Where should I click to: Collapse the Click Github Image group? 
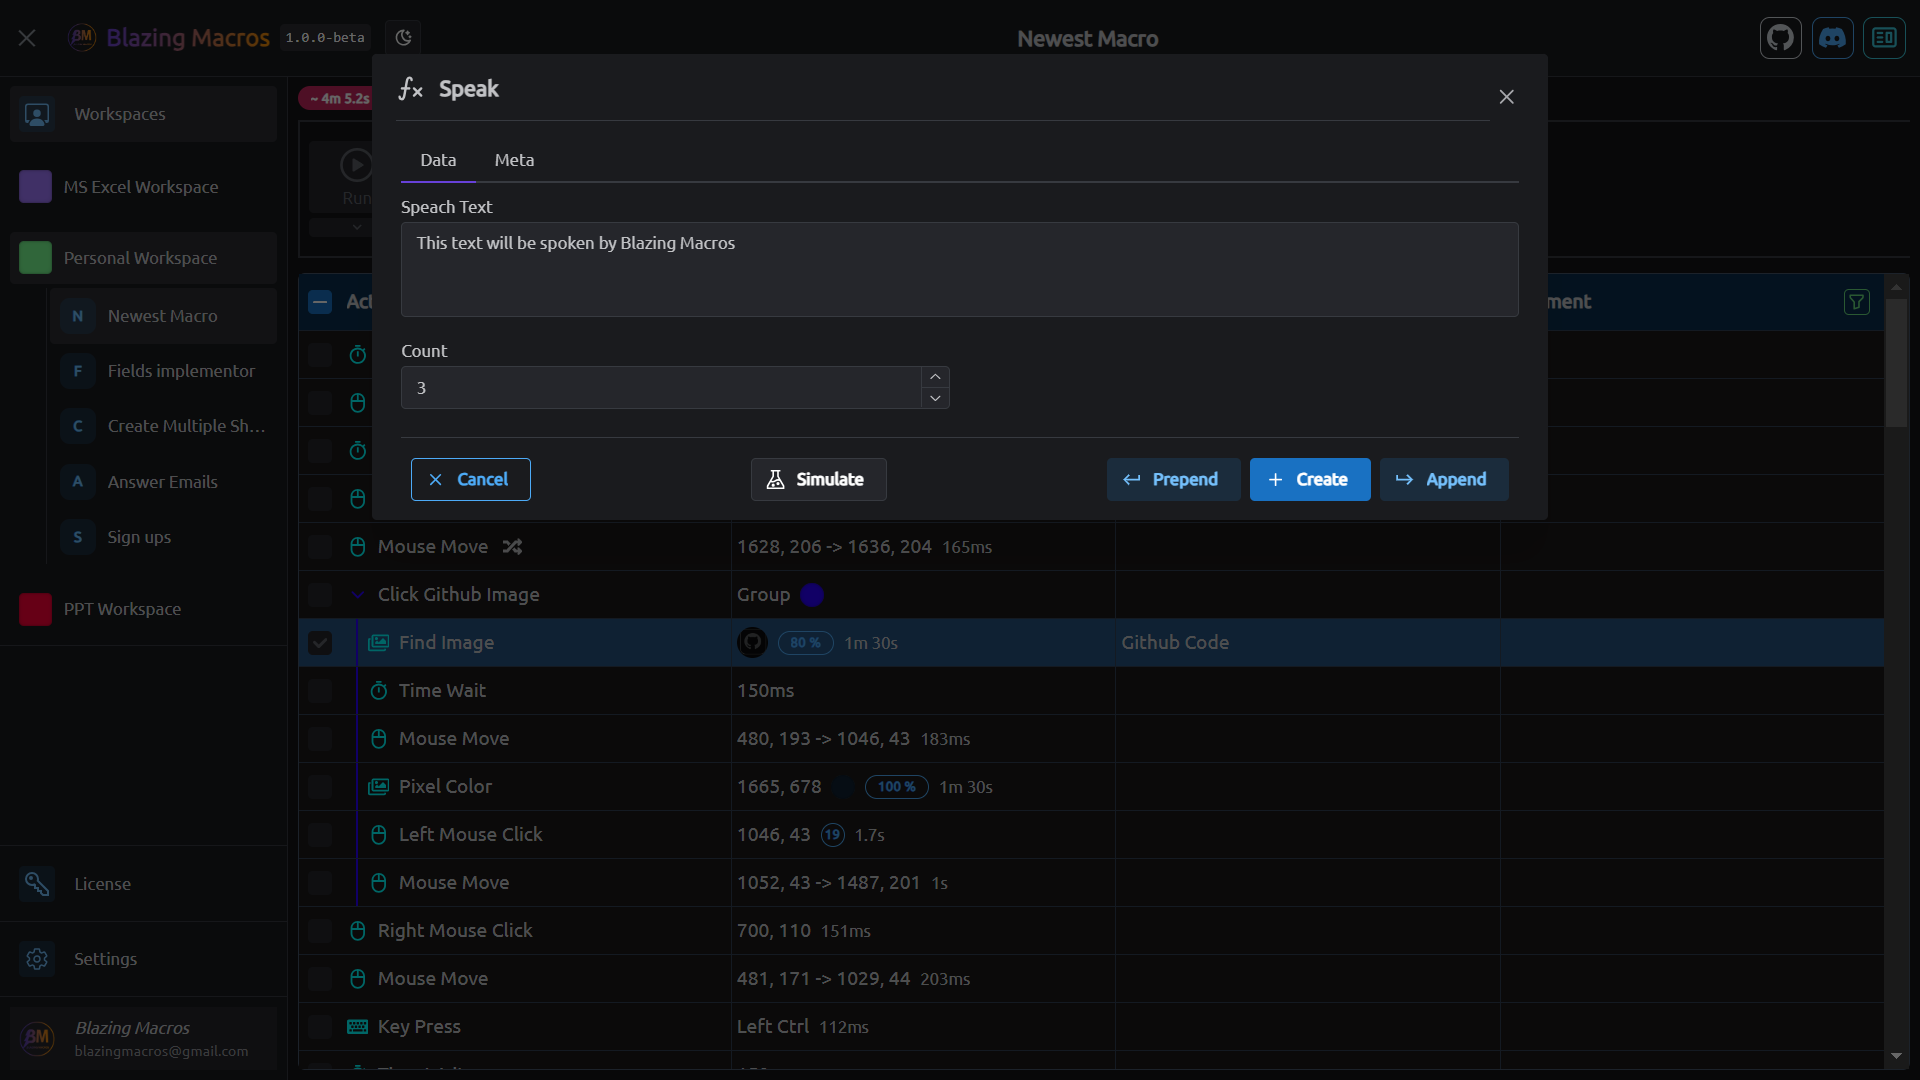point(357,595)
